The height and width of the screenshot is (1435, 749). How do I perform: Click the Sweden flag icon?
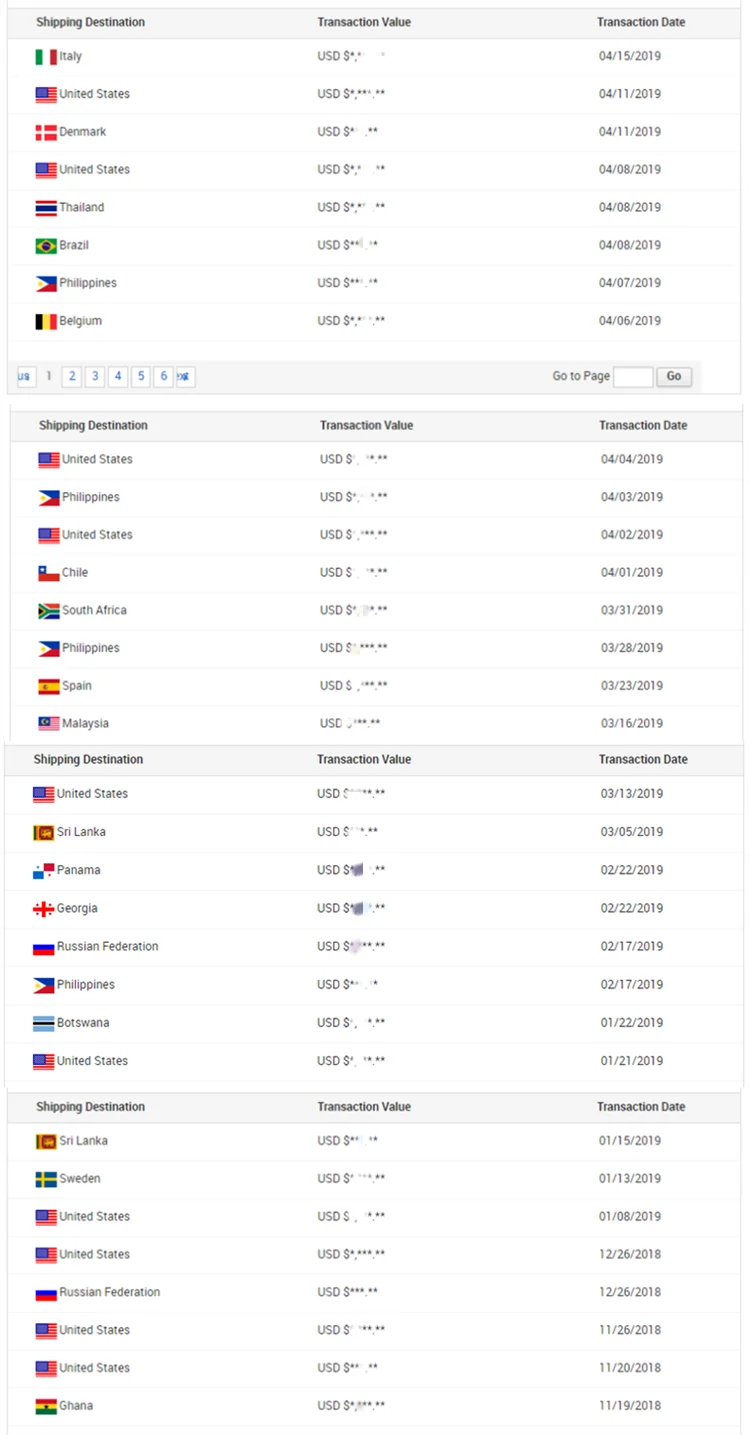click(46, 1180)
